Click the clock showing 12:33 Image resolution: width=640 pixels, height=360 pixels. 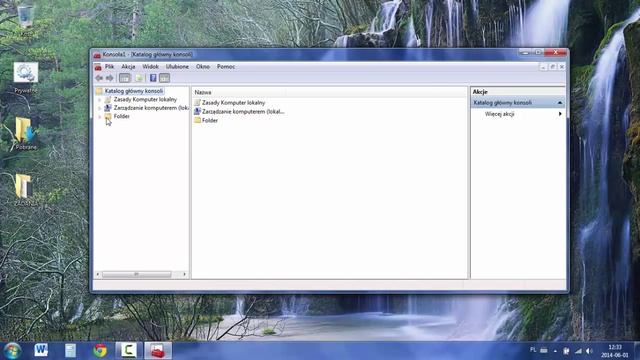tap(615, 347)
